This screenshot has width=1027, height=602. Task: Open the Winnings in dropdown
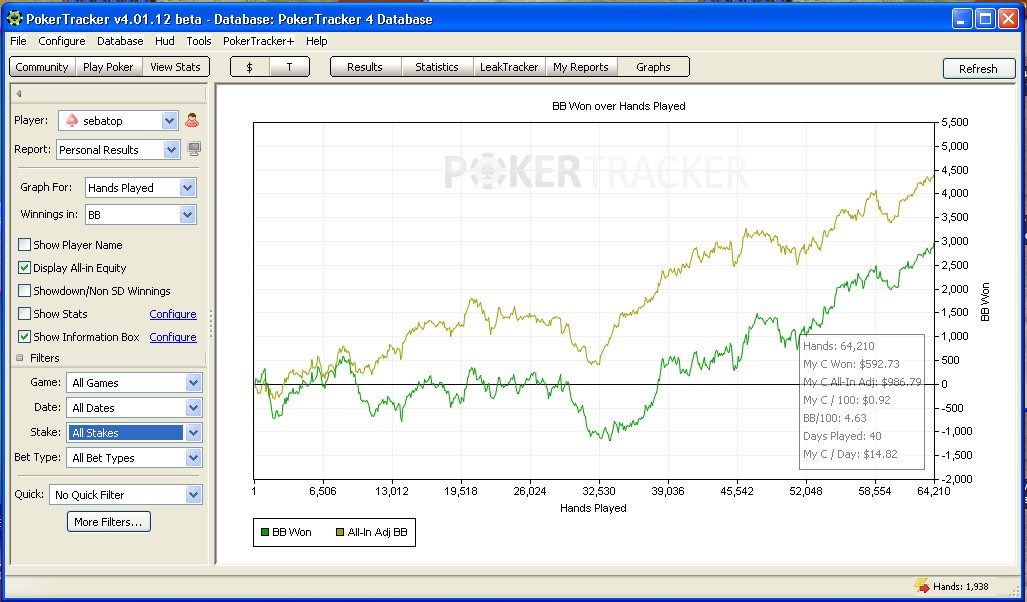coord(187,215)
